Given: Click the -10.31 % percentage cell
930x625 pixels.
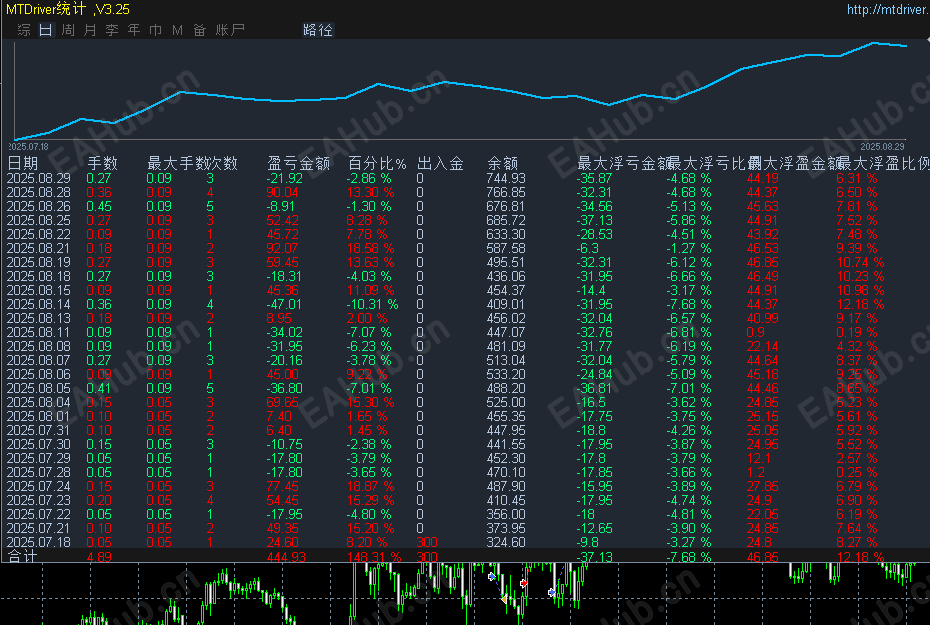Looking at the screenshot, I should [x=372, y=304].
